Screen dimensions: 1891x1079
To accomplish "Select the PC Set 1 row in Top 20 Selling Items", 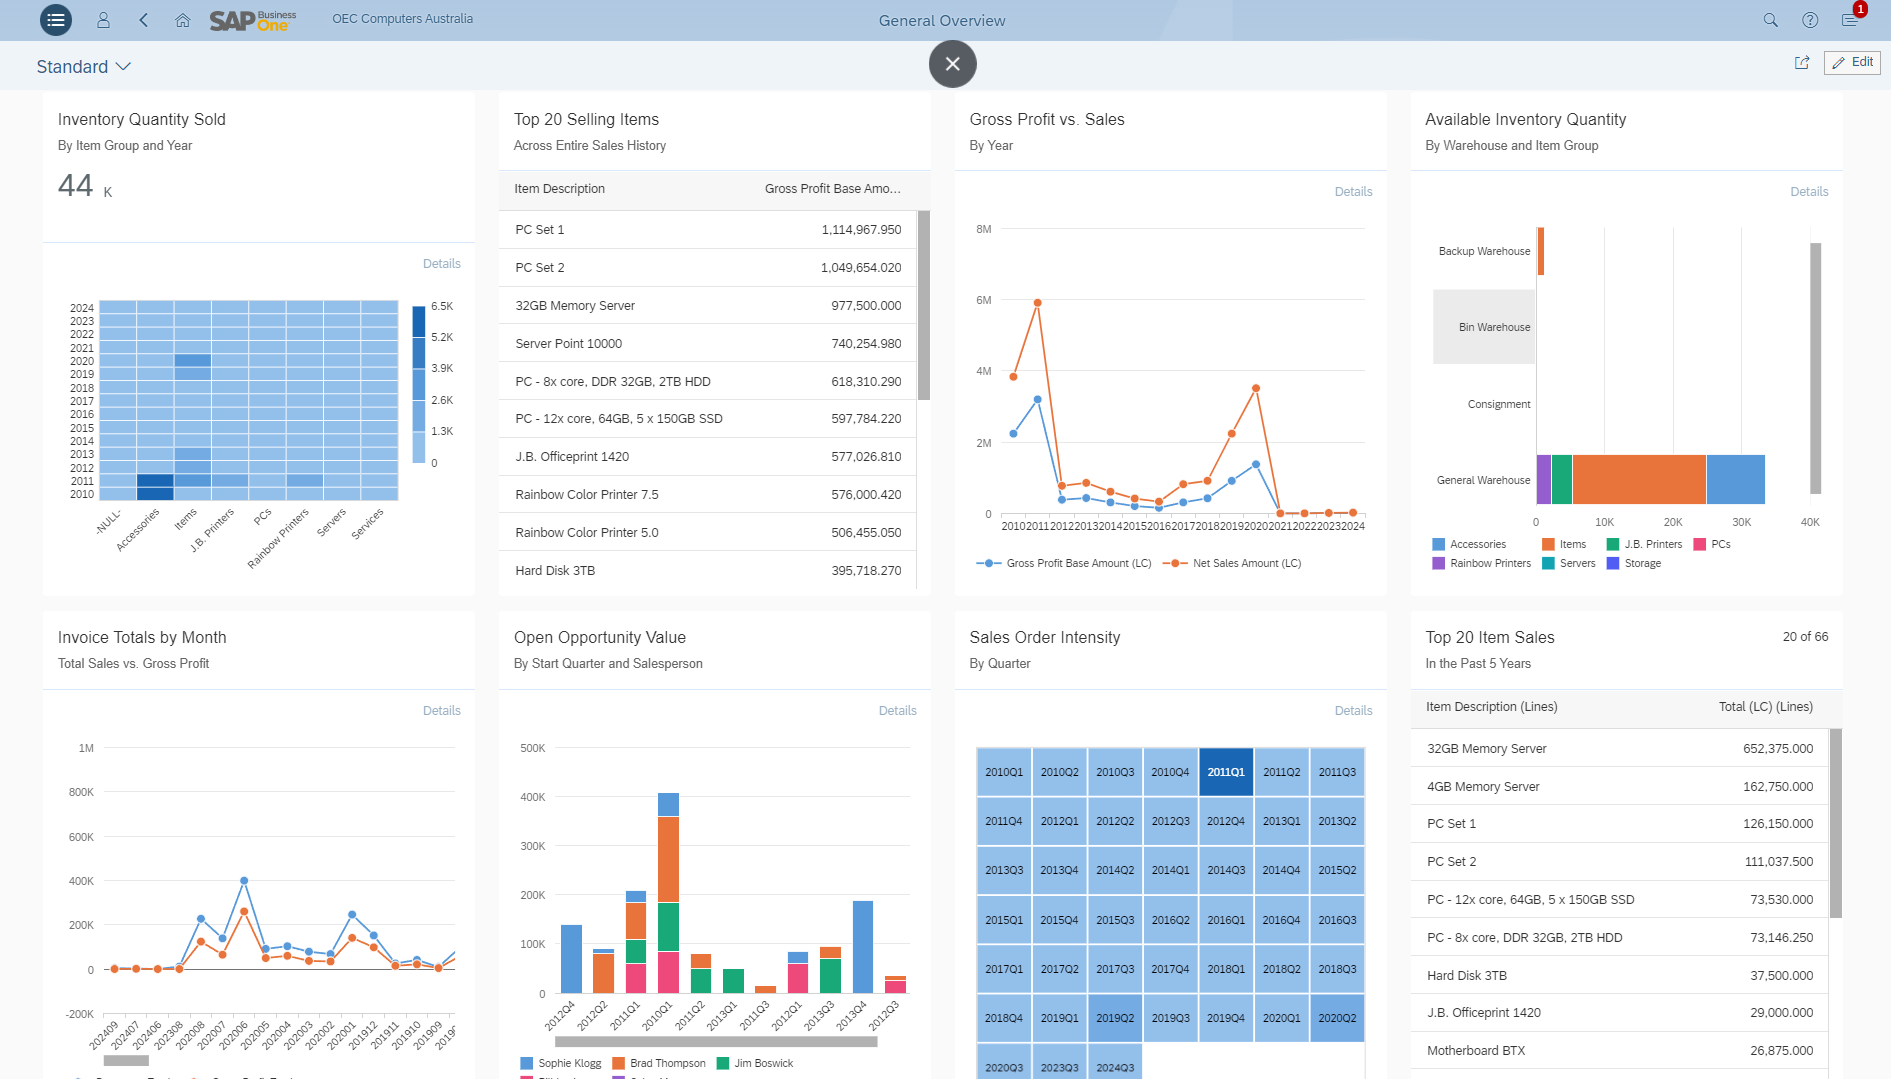I will [708, 230].
